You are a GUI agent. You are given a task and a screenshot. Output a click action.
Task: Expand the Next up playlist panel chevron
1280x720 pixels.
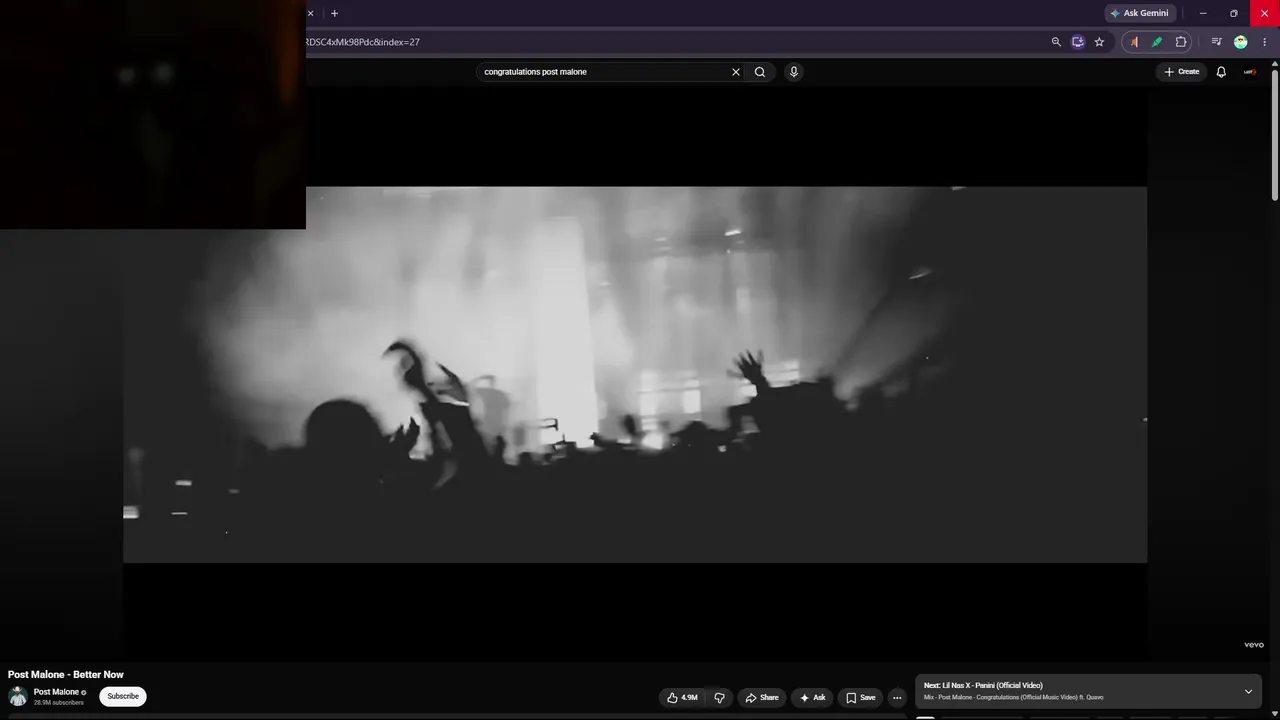[1248, 692]
